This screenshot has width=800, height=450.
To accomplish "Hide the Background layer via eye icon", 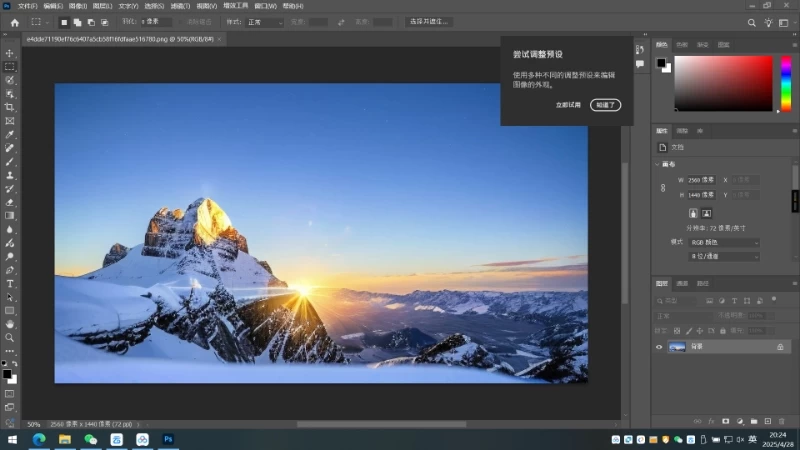I will coord(659,347).
